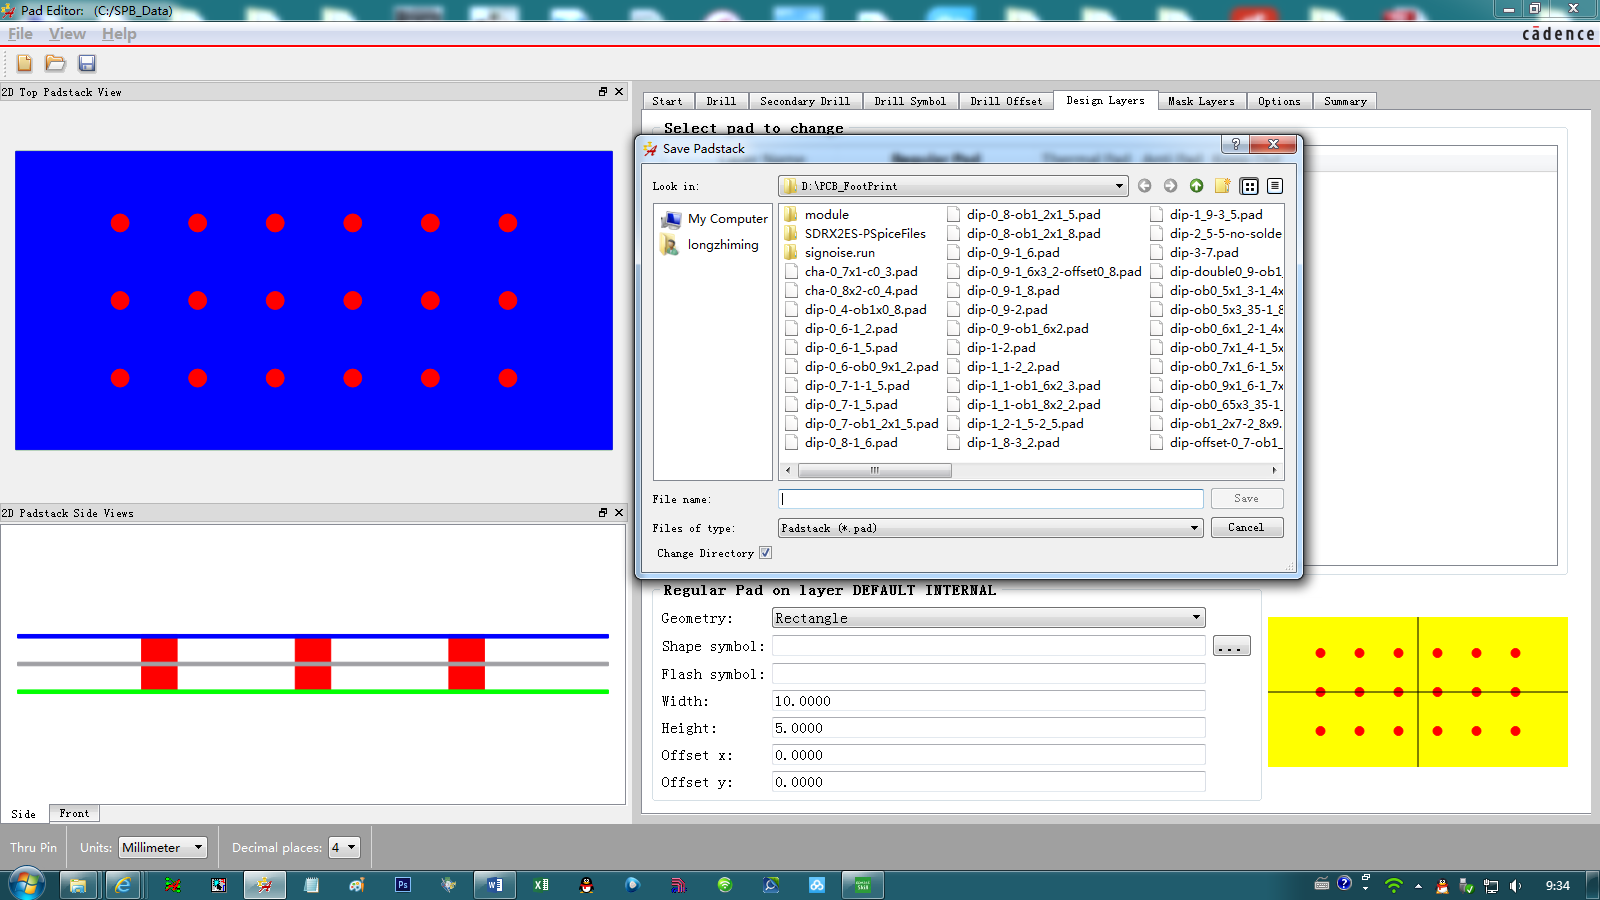
Task: Click the Open padstack folder icon
Action: click(55, 63)
